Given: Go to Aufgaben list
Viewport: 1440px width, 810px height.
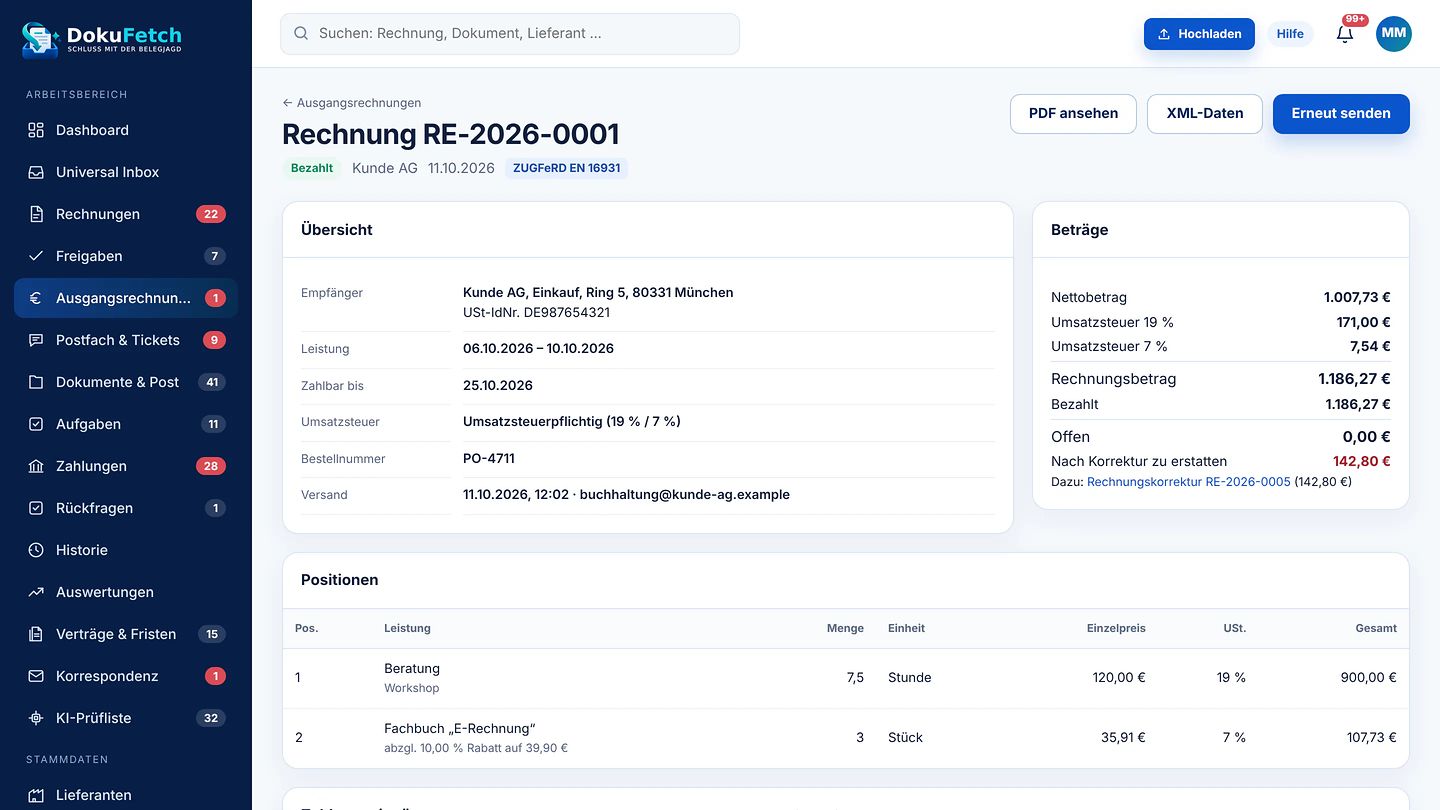Looking at the screenshot, I should pyautogui.click(x=126, y=424).
